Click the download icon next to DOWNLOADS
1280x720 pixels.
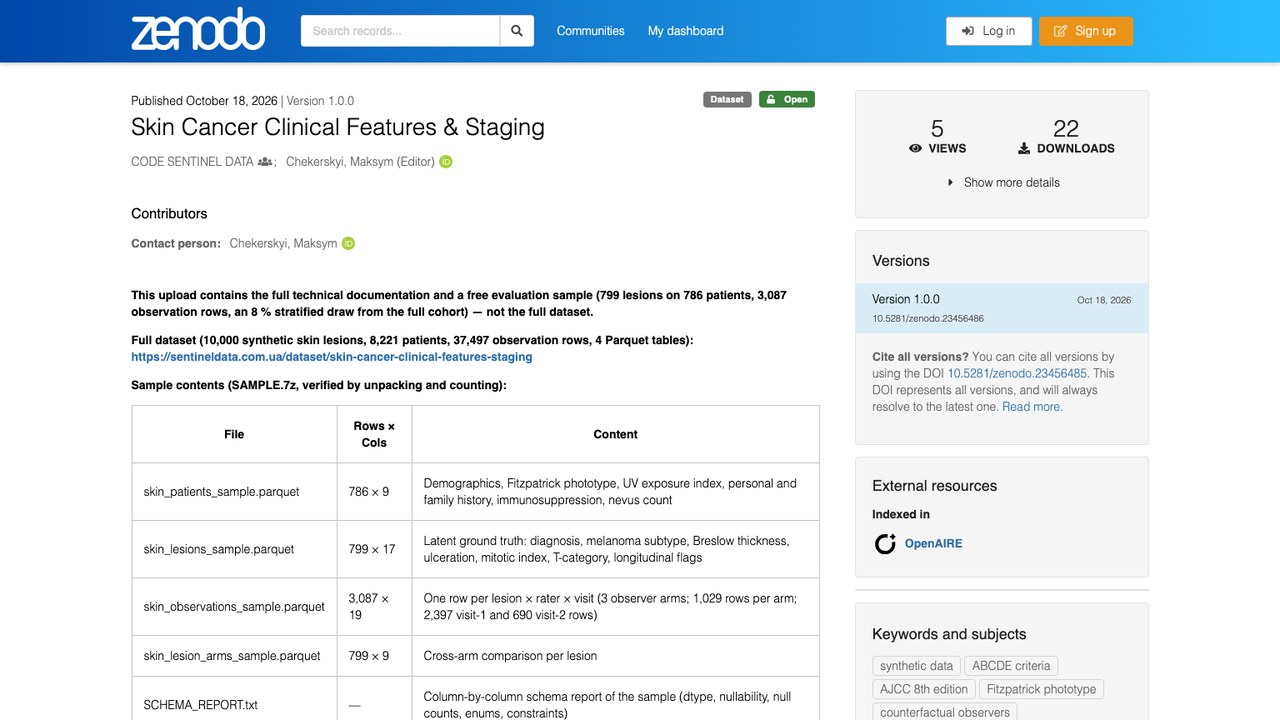[x=1024, y=148]
